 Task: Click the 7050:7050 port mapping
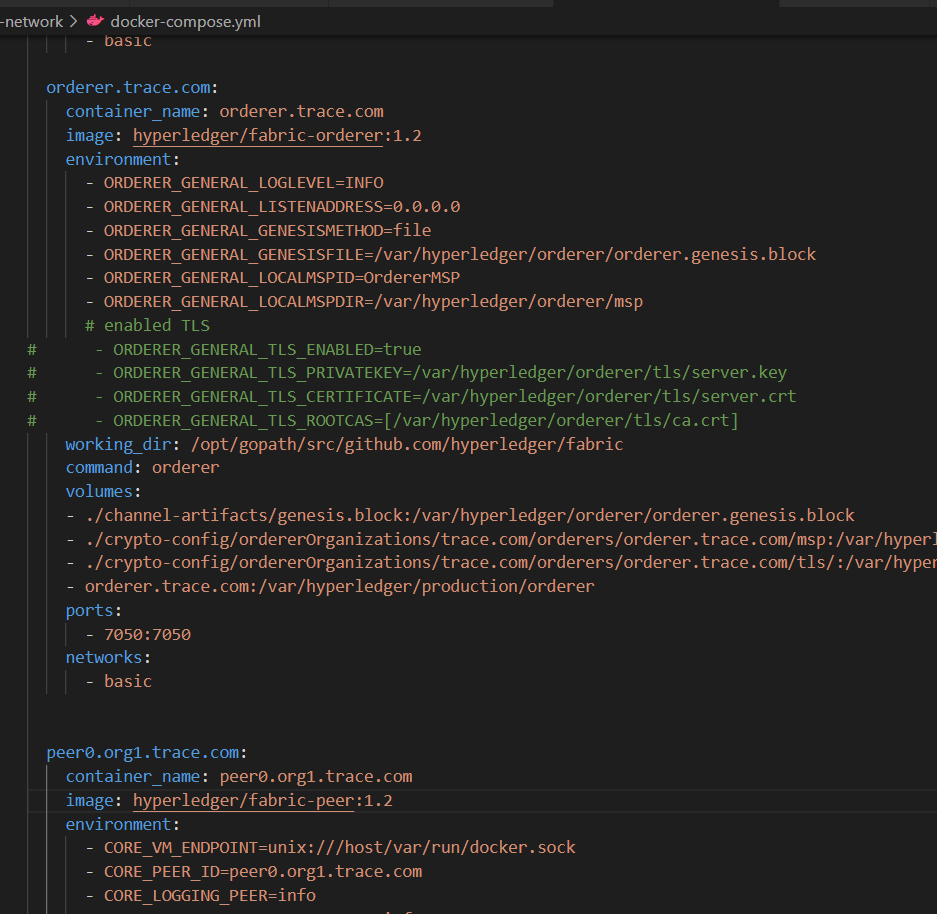point(147,634)
